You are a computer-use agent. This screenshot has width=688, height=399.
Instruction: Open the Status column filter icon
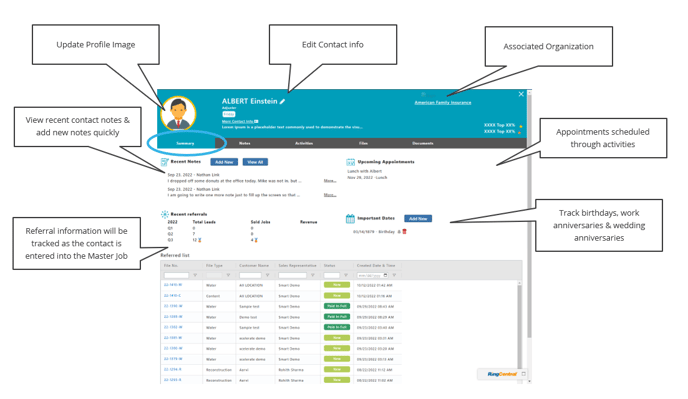point(346,275)
